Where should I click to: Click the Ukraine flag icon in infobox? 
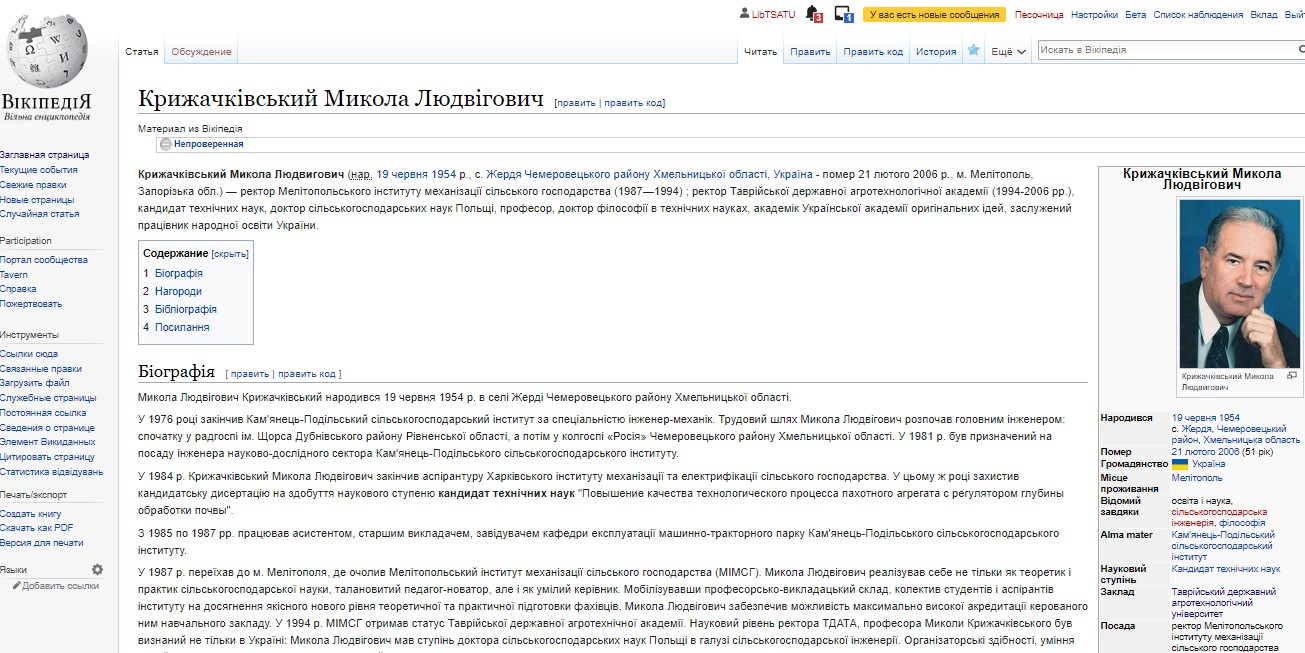[1180, 464]
